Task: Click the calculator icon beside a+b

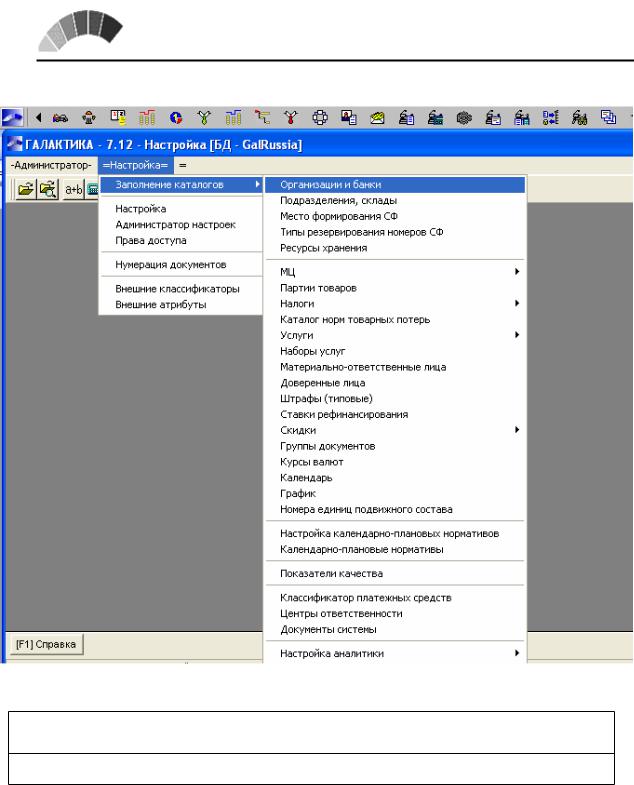Action: (93, 189)
